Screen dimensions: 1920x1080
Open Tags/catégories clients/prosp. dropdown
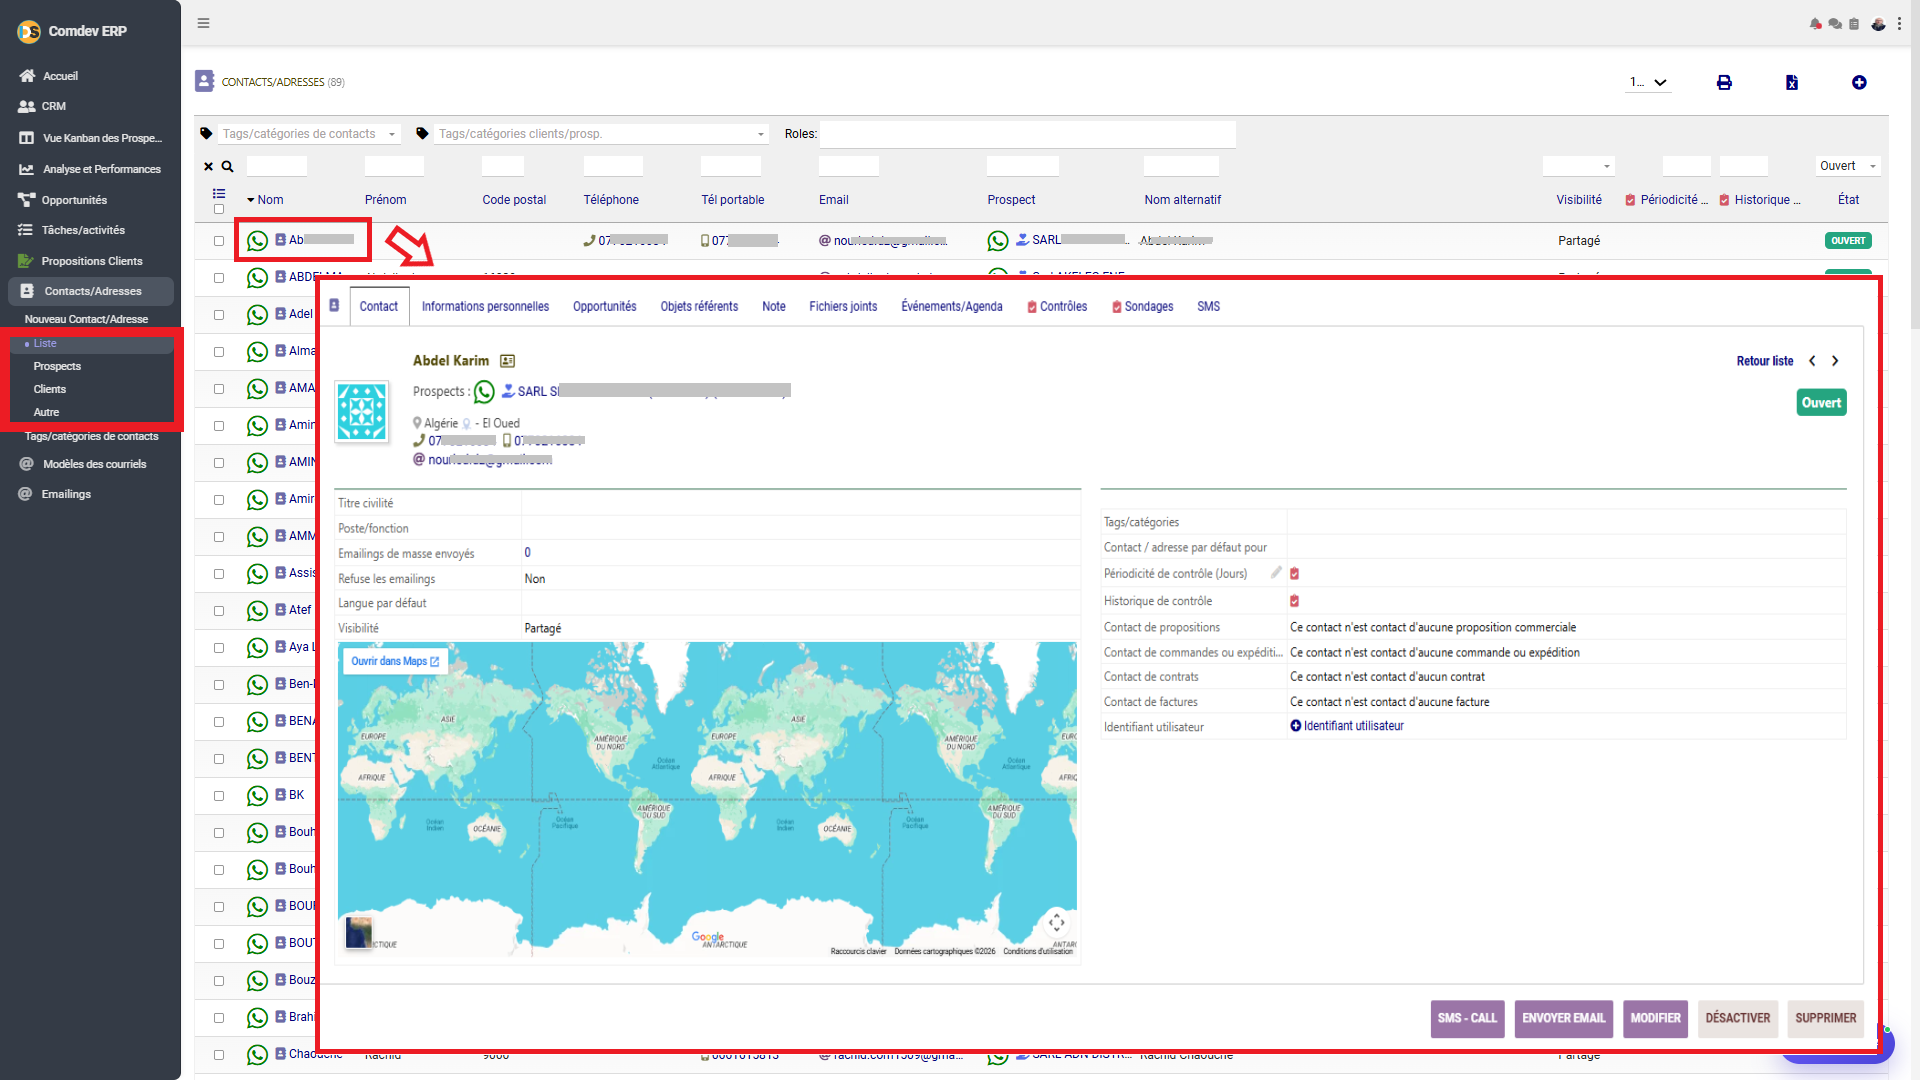[x=602, y=134]
